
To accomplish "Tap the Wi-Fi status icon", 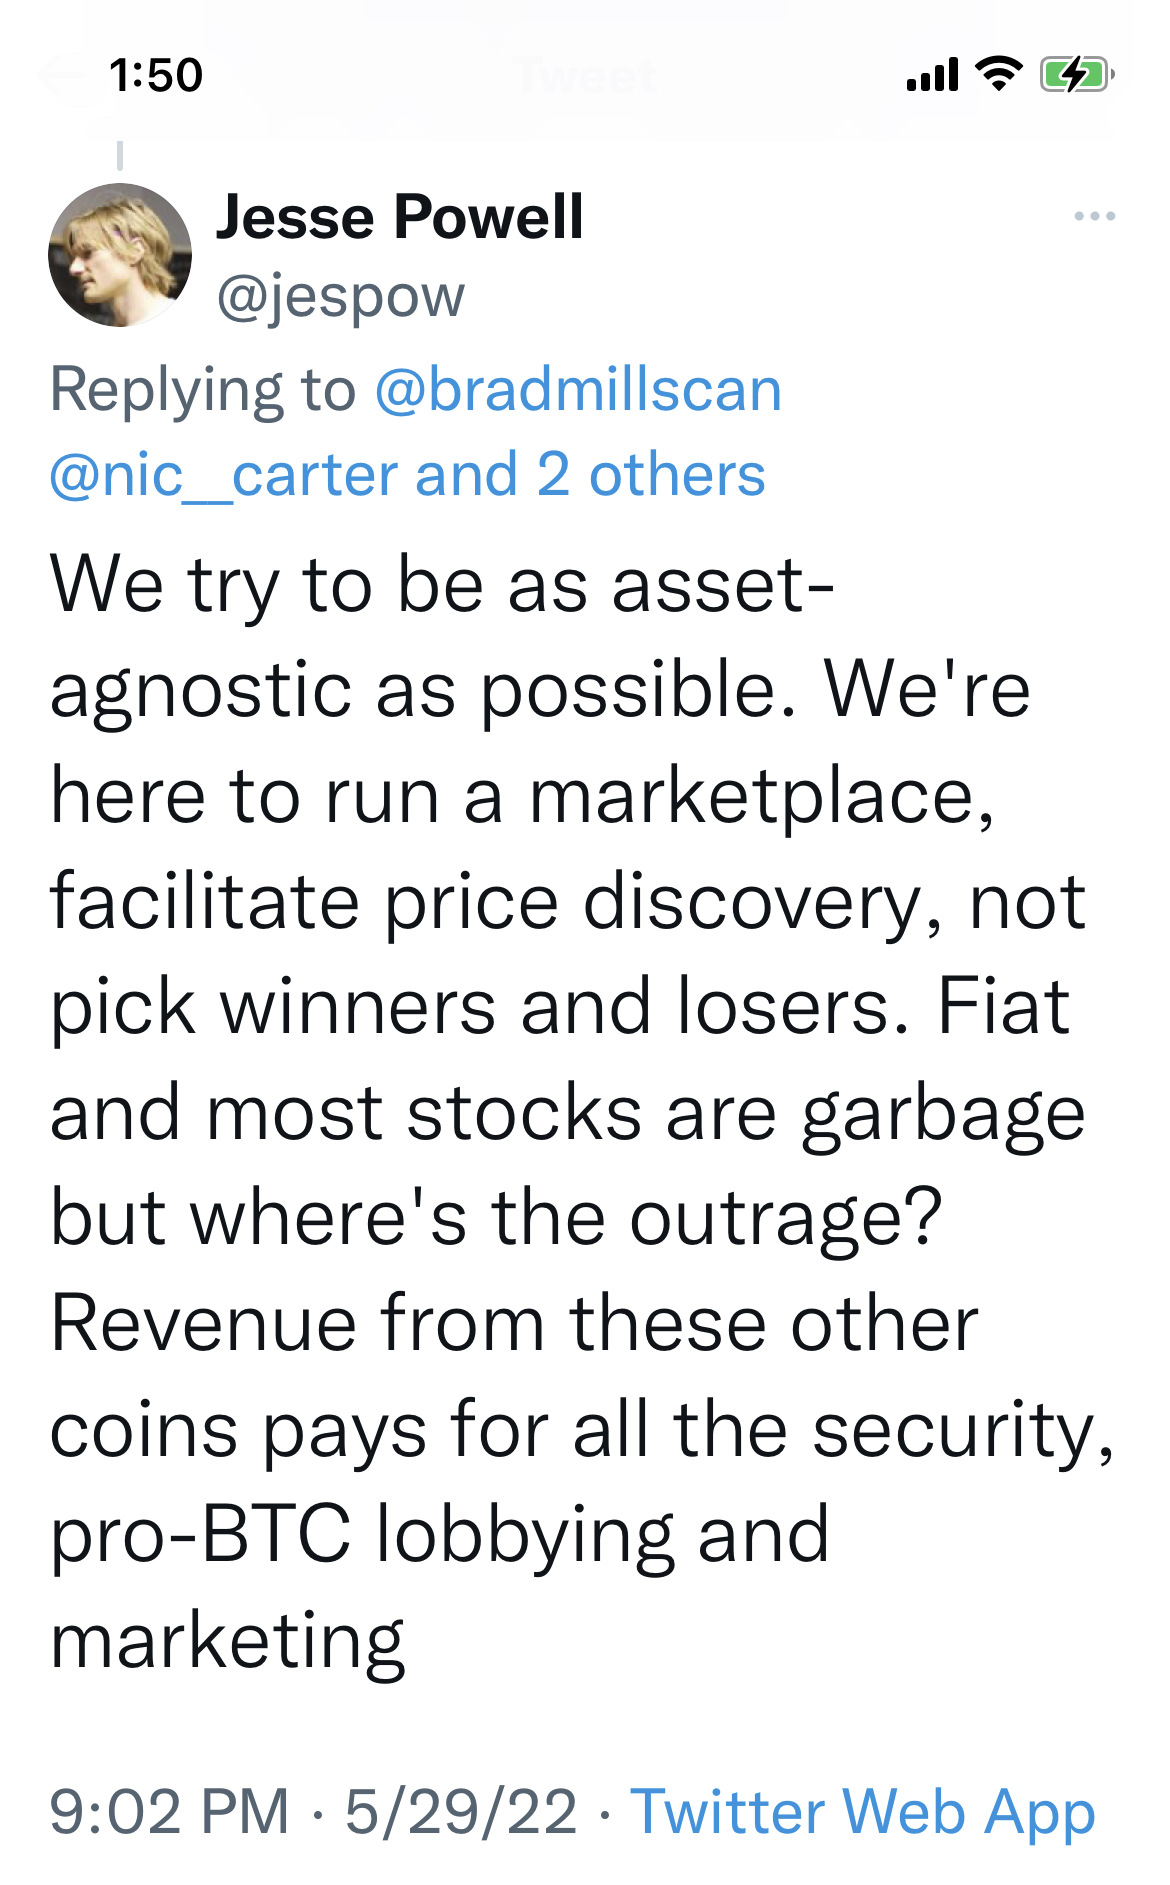I will (x=998, y=74).
